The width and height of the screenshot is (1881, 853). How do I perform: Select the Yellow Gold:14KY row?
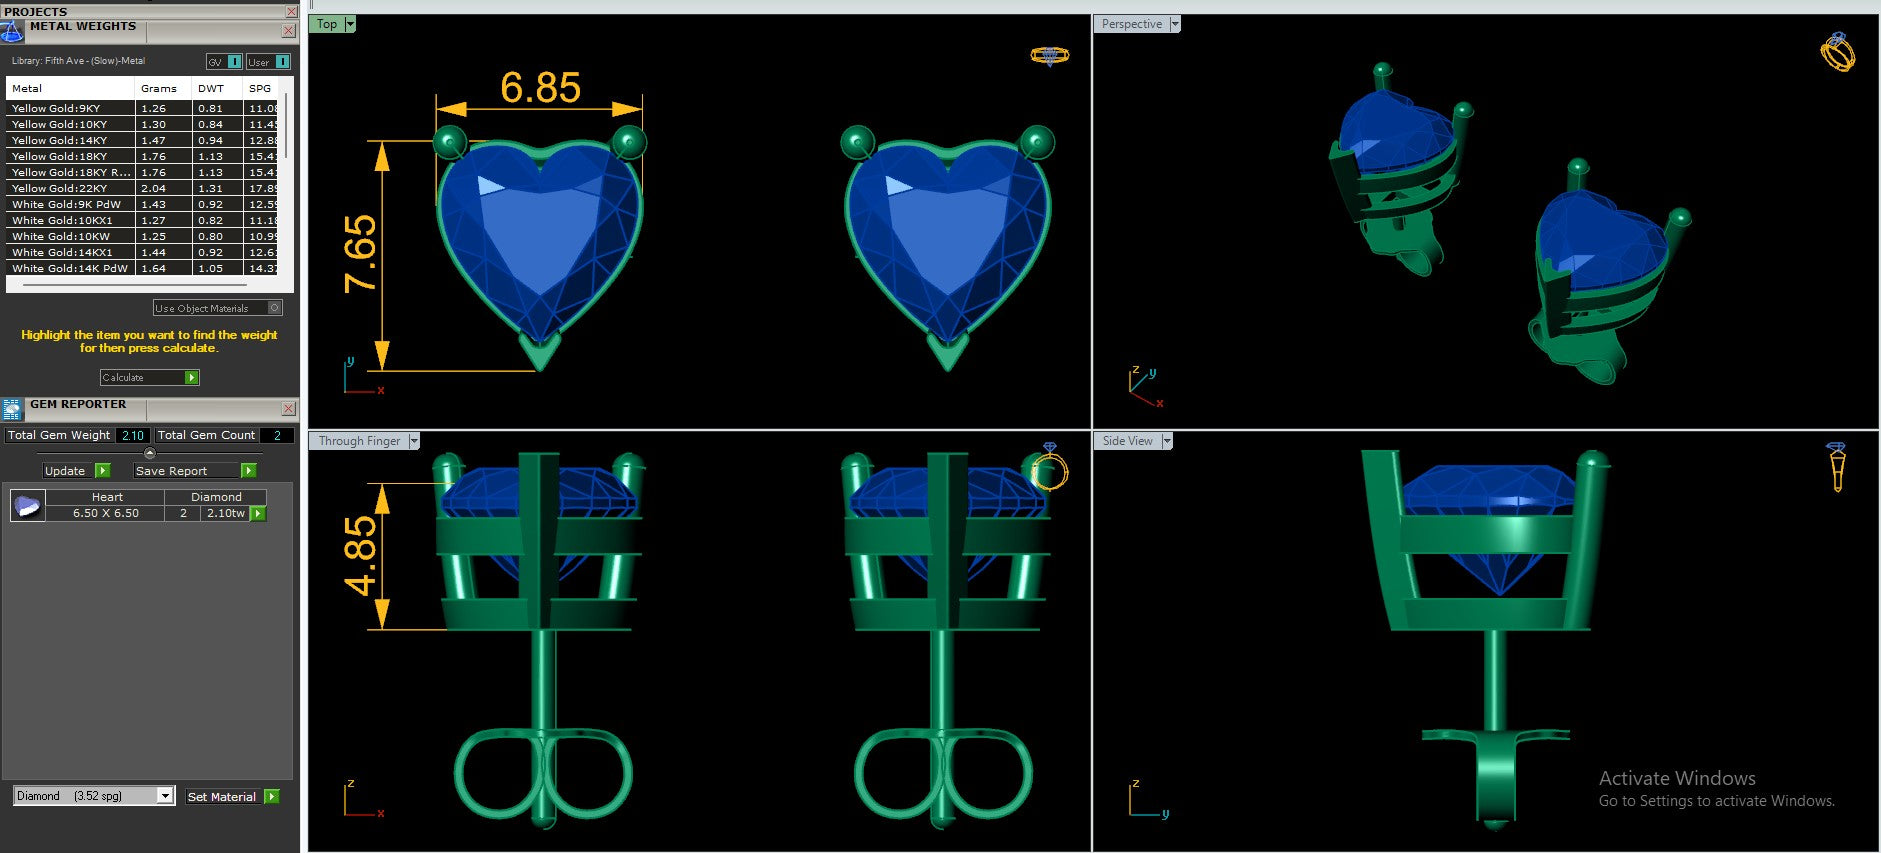143,140
